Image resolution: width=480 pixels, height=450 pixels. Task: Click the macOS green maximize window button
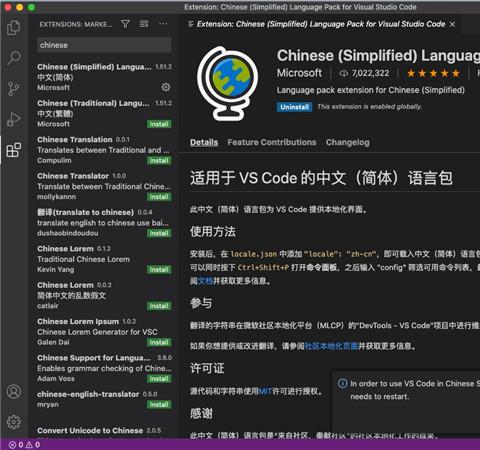(31, 7)
